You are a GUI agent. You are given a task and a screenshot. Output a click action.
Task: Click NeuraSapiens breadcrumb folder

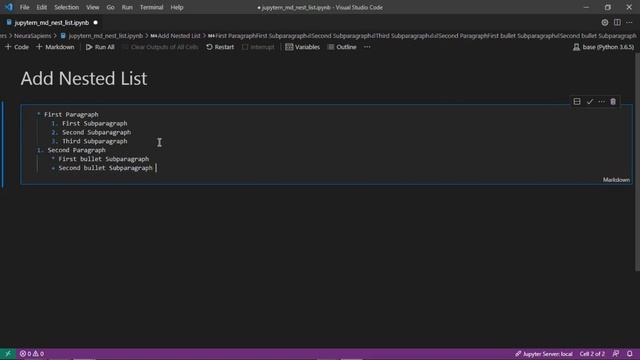click(32, 36)
